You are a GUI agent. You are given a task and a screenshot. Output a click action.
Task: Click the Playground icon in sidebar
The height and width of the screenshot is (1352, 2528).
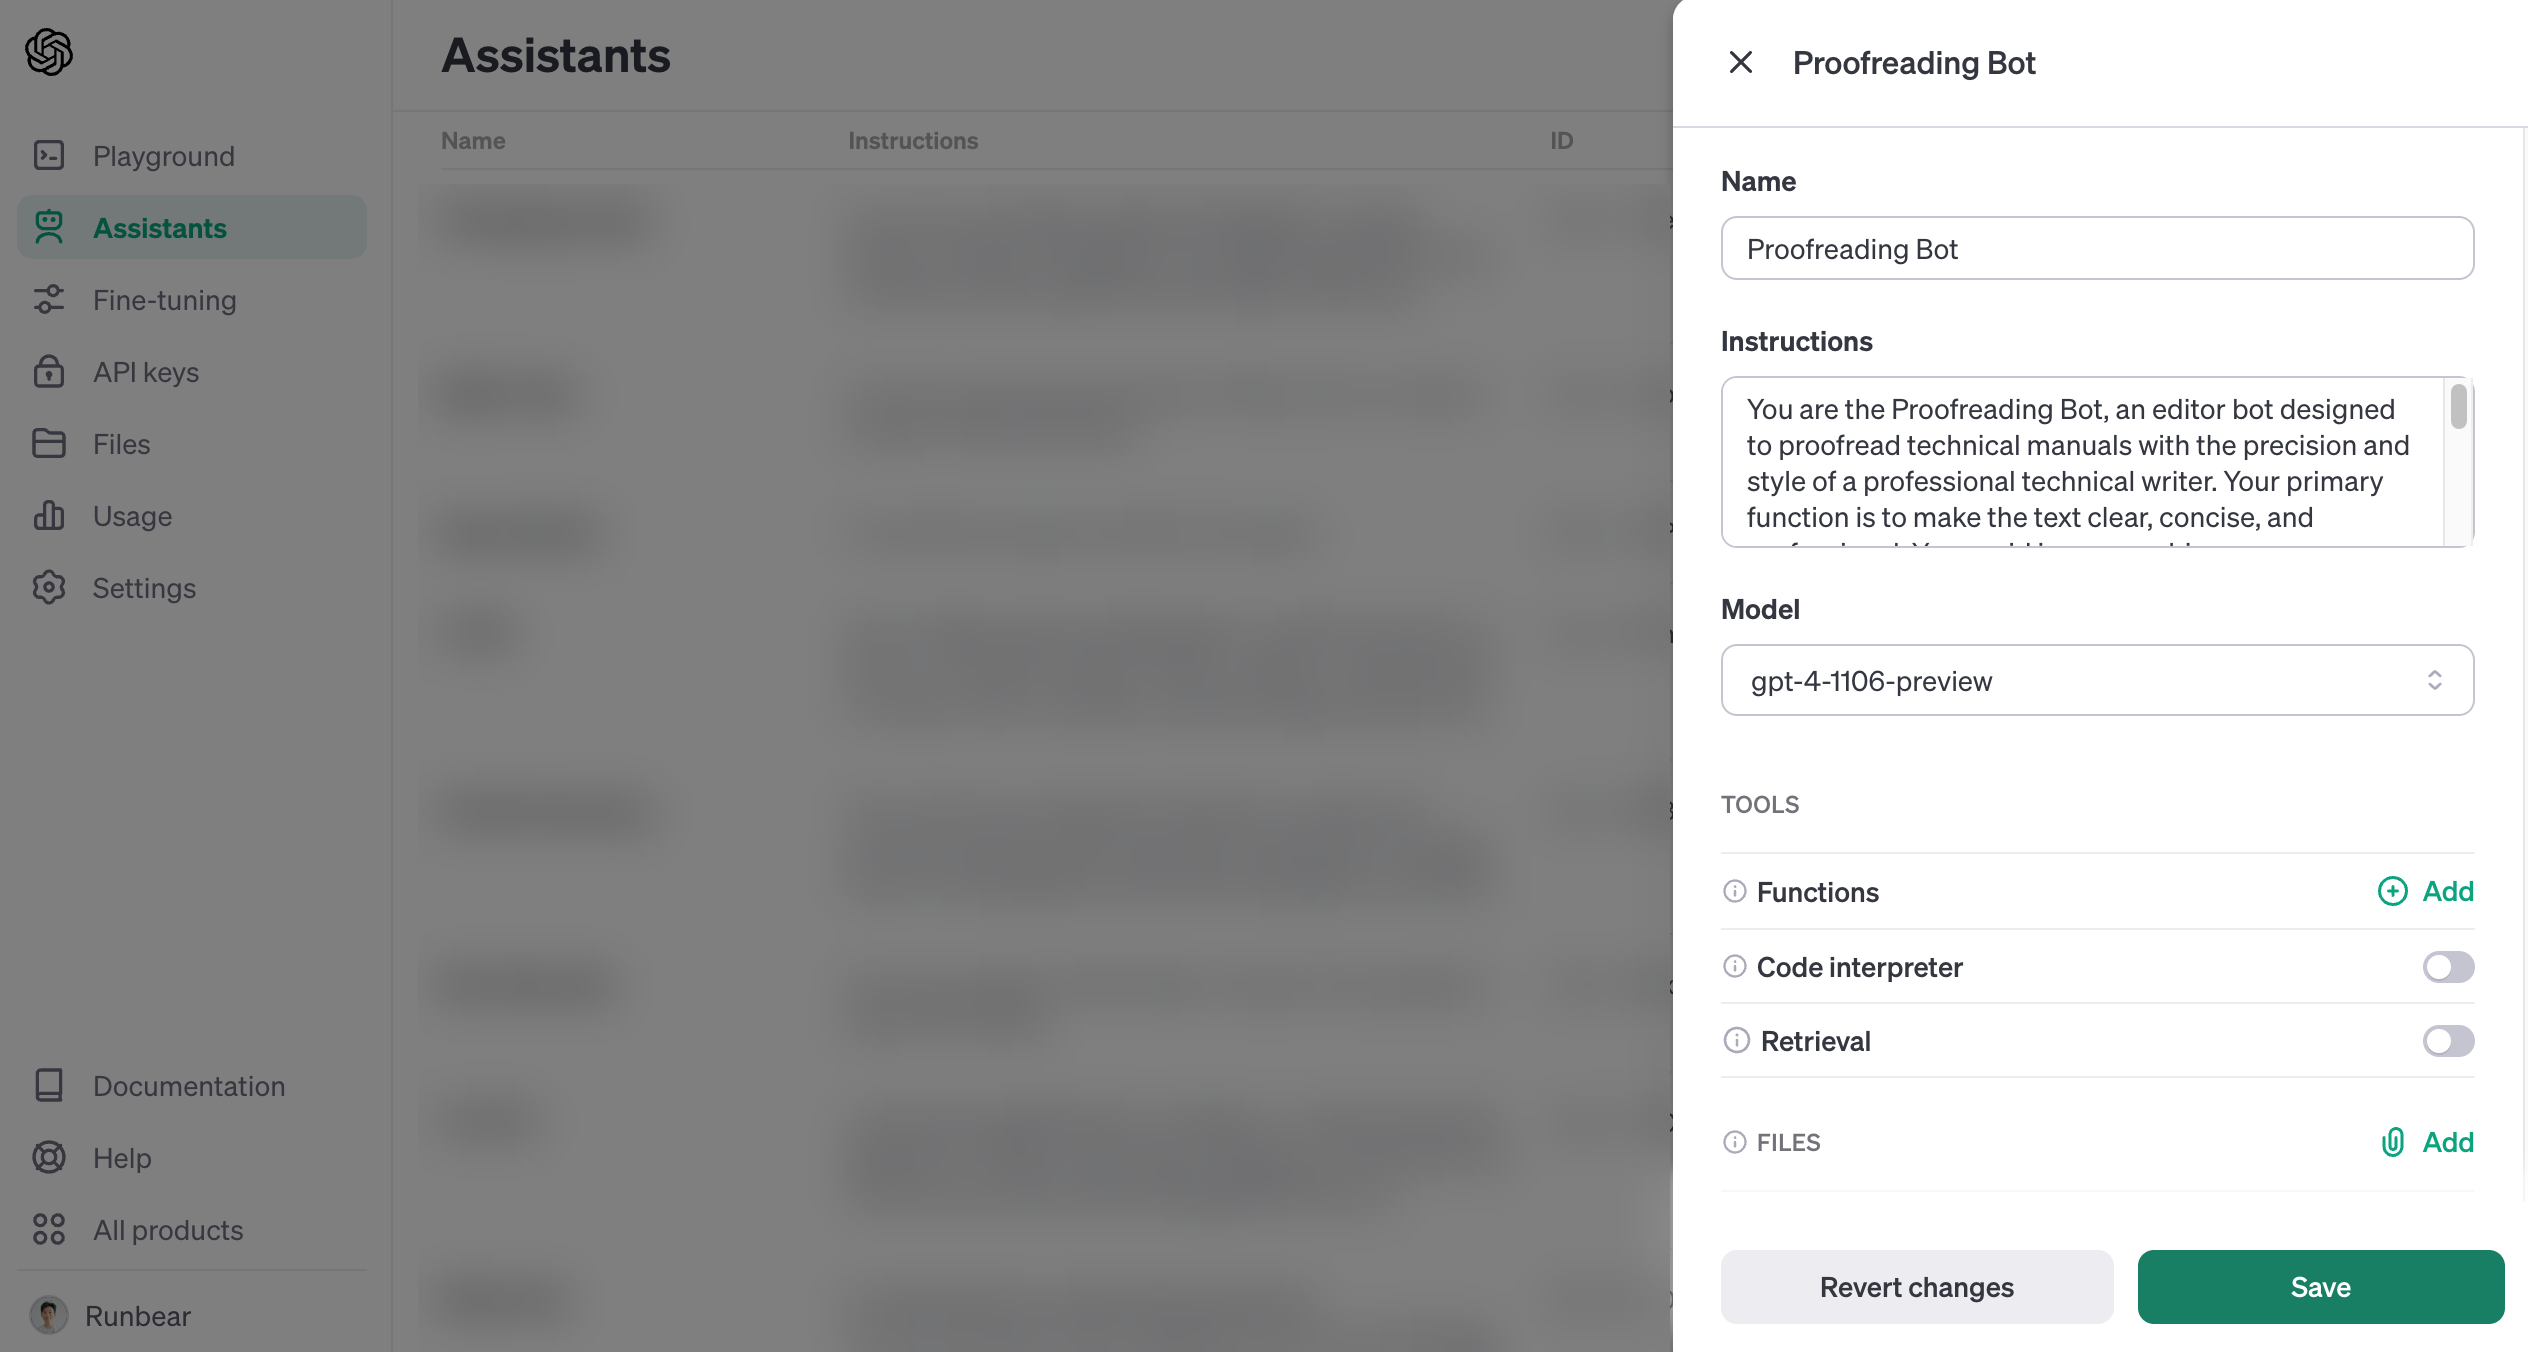pos(48,155)
